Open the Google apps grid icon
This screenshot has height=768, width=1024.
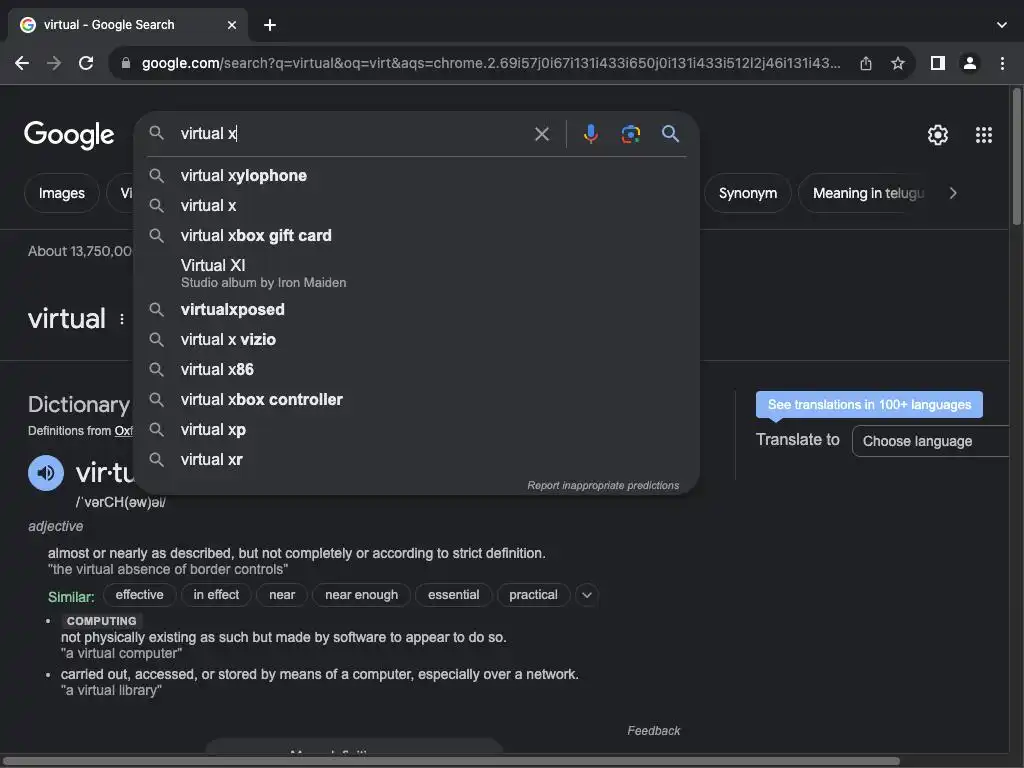pos(984,135)
